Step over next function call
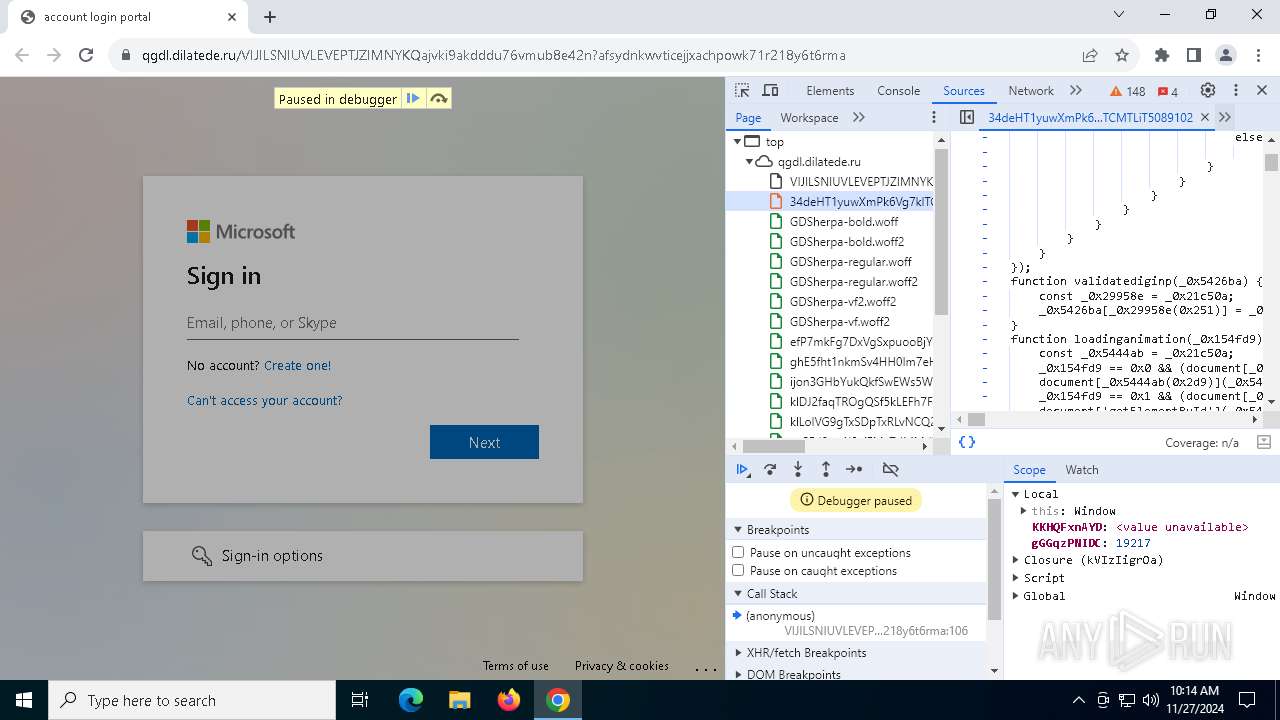 (770, 469)
